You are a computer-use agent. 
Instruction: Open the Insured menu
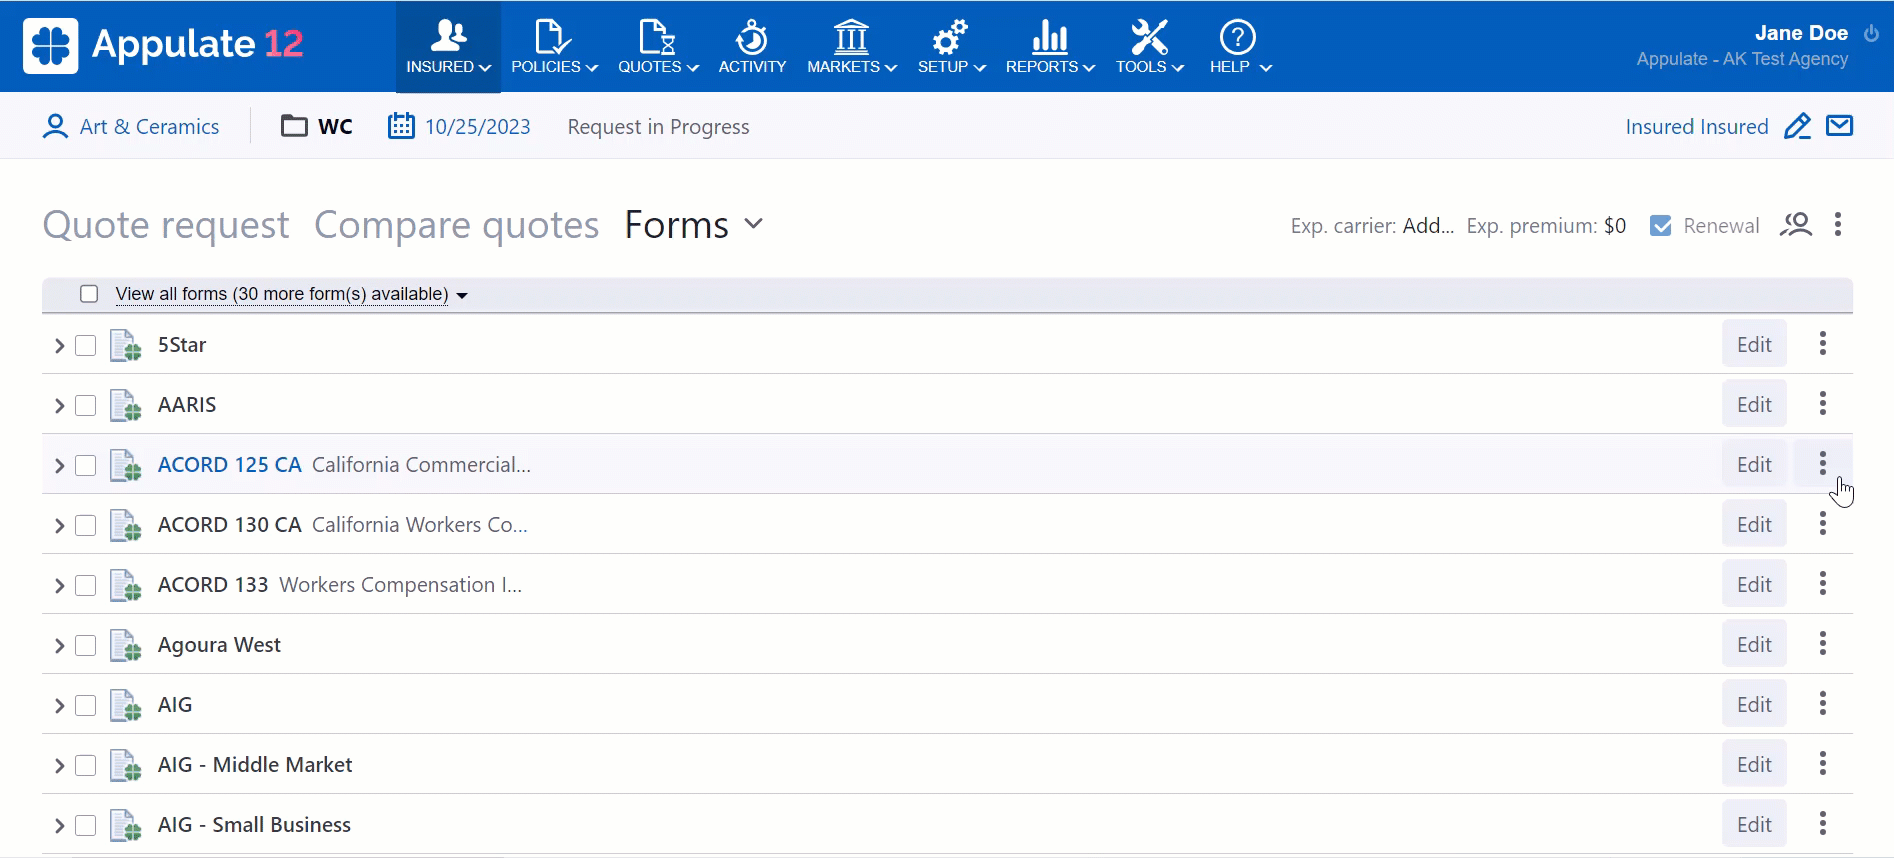[448, 47]
